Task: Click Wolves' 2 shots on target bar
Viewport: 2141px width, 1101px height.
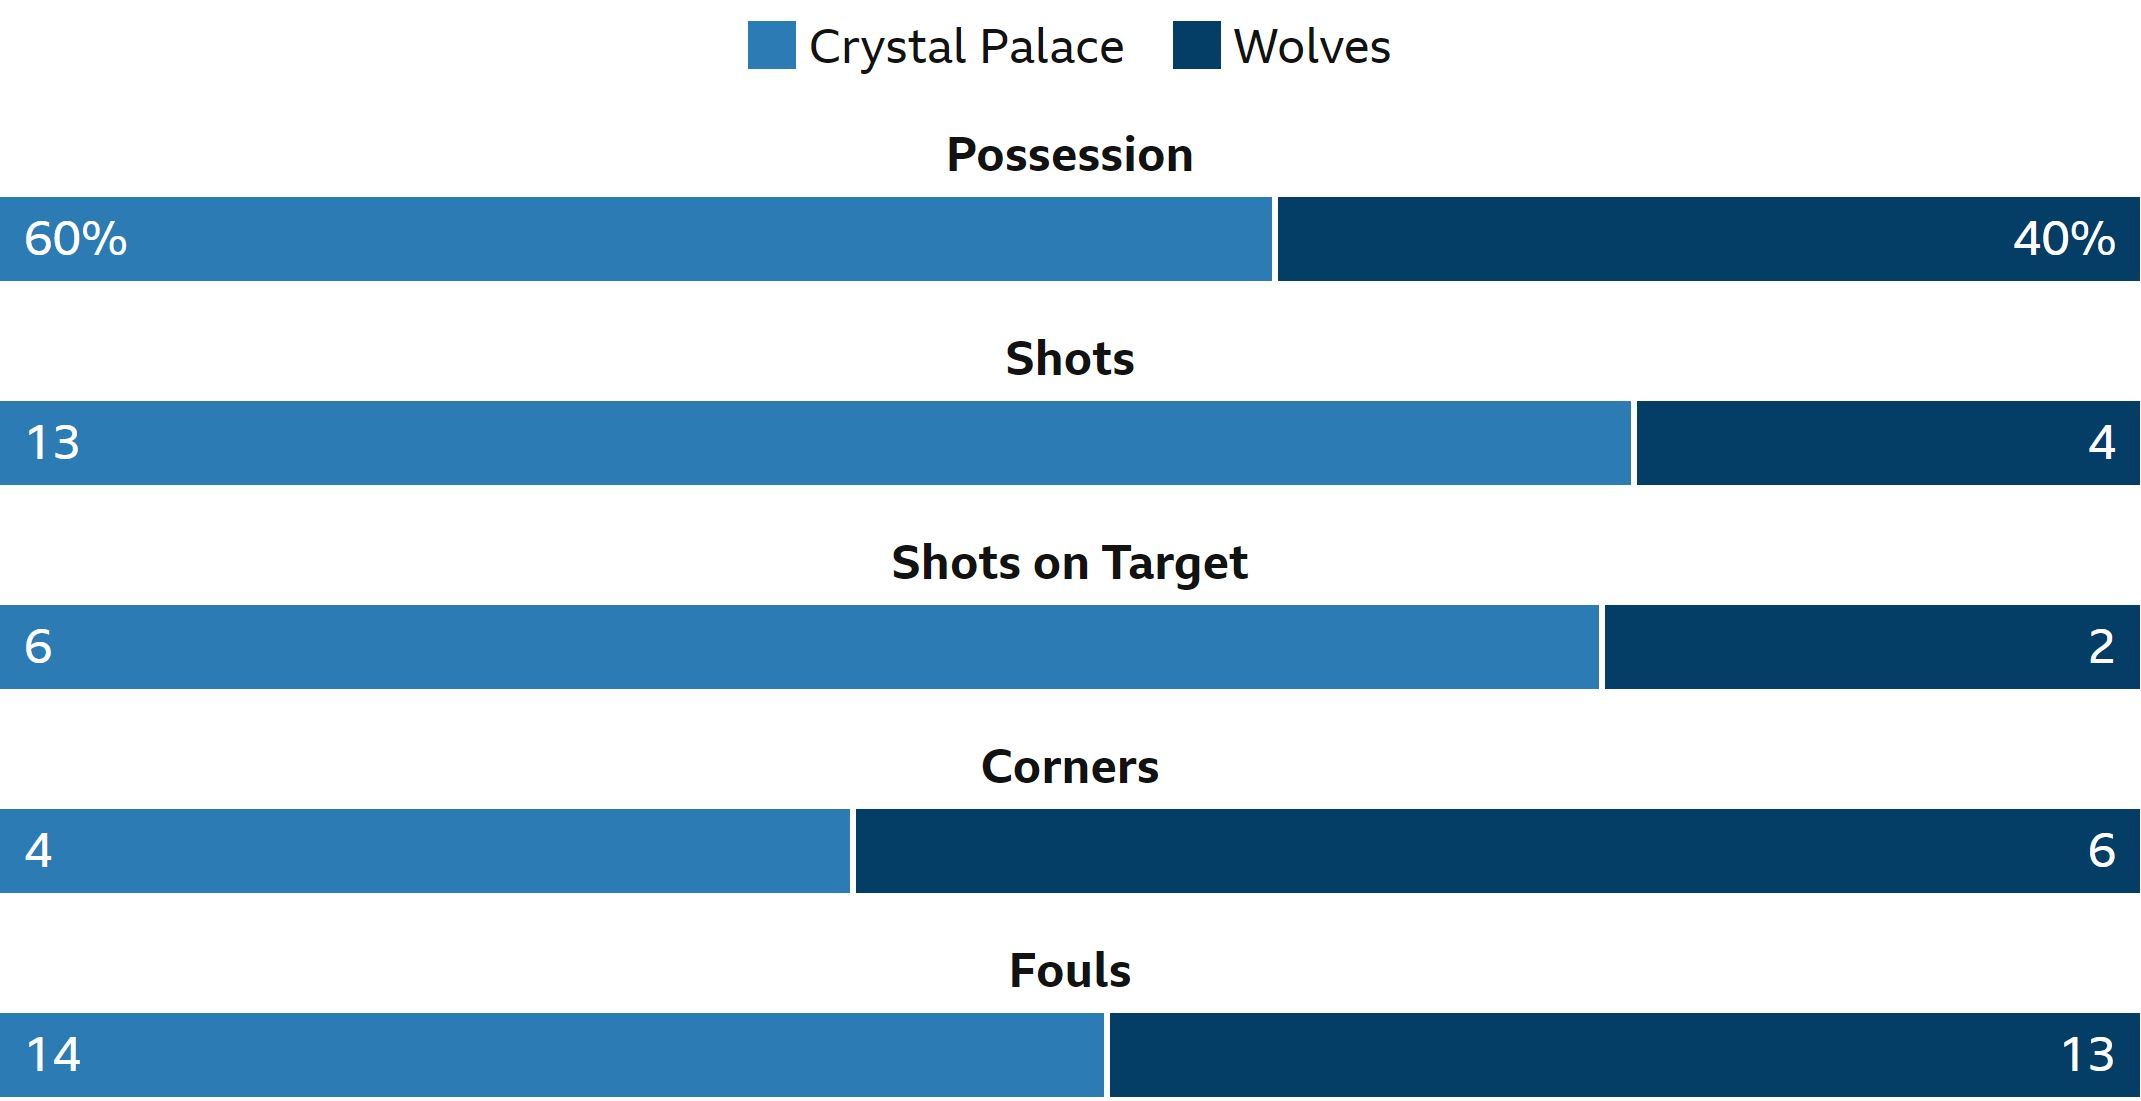Action: click(1872, 647)
